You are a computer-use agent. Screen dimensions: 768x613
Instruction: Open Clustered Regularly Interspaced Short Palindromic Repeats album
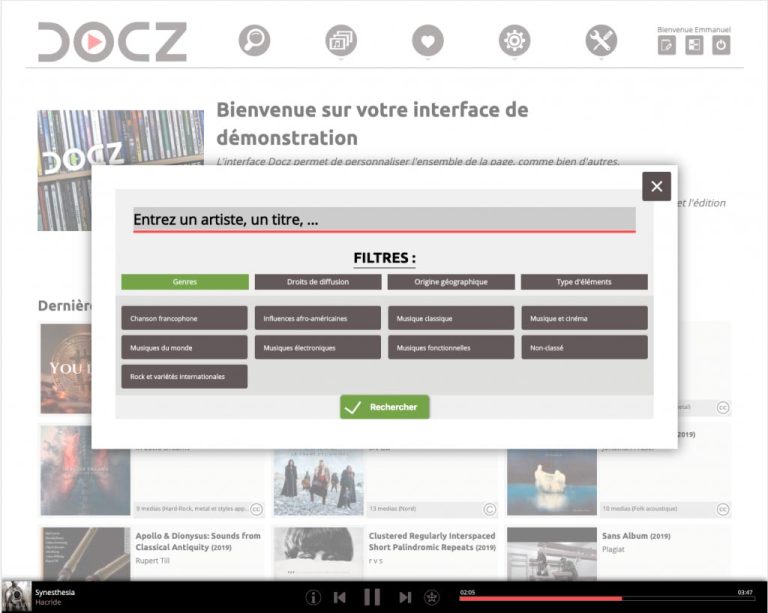click(432, 542)
